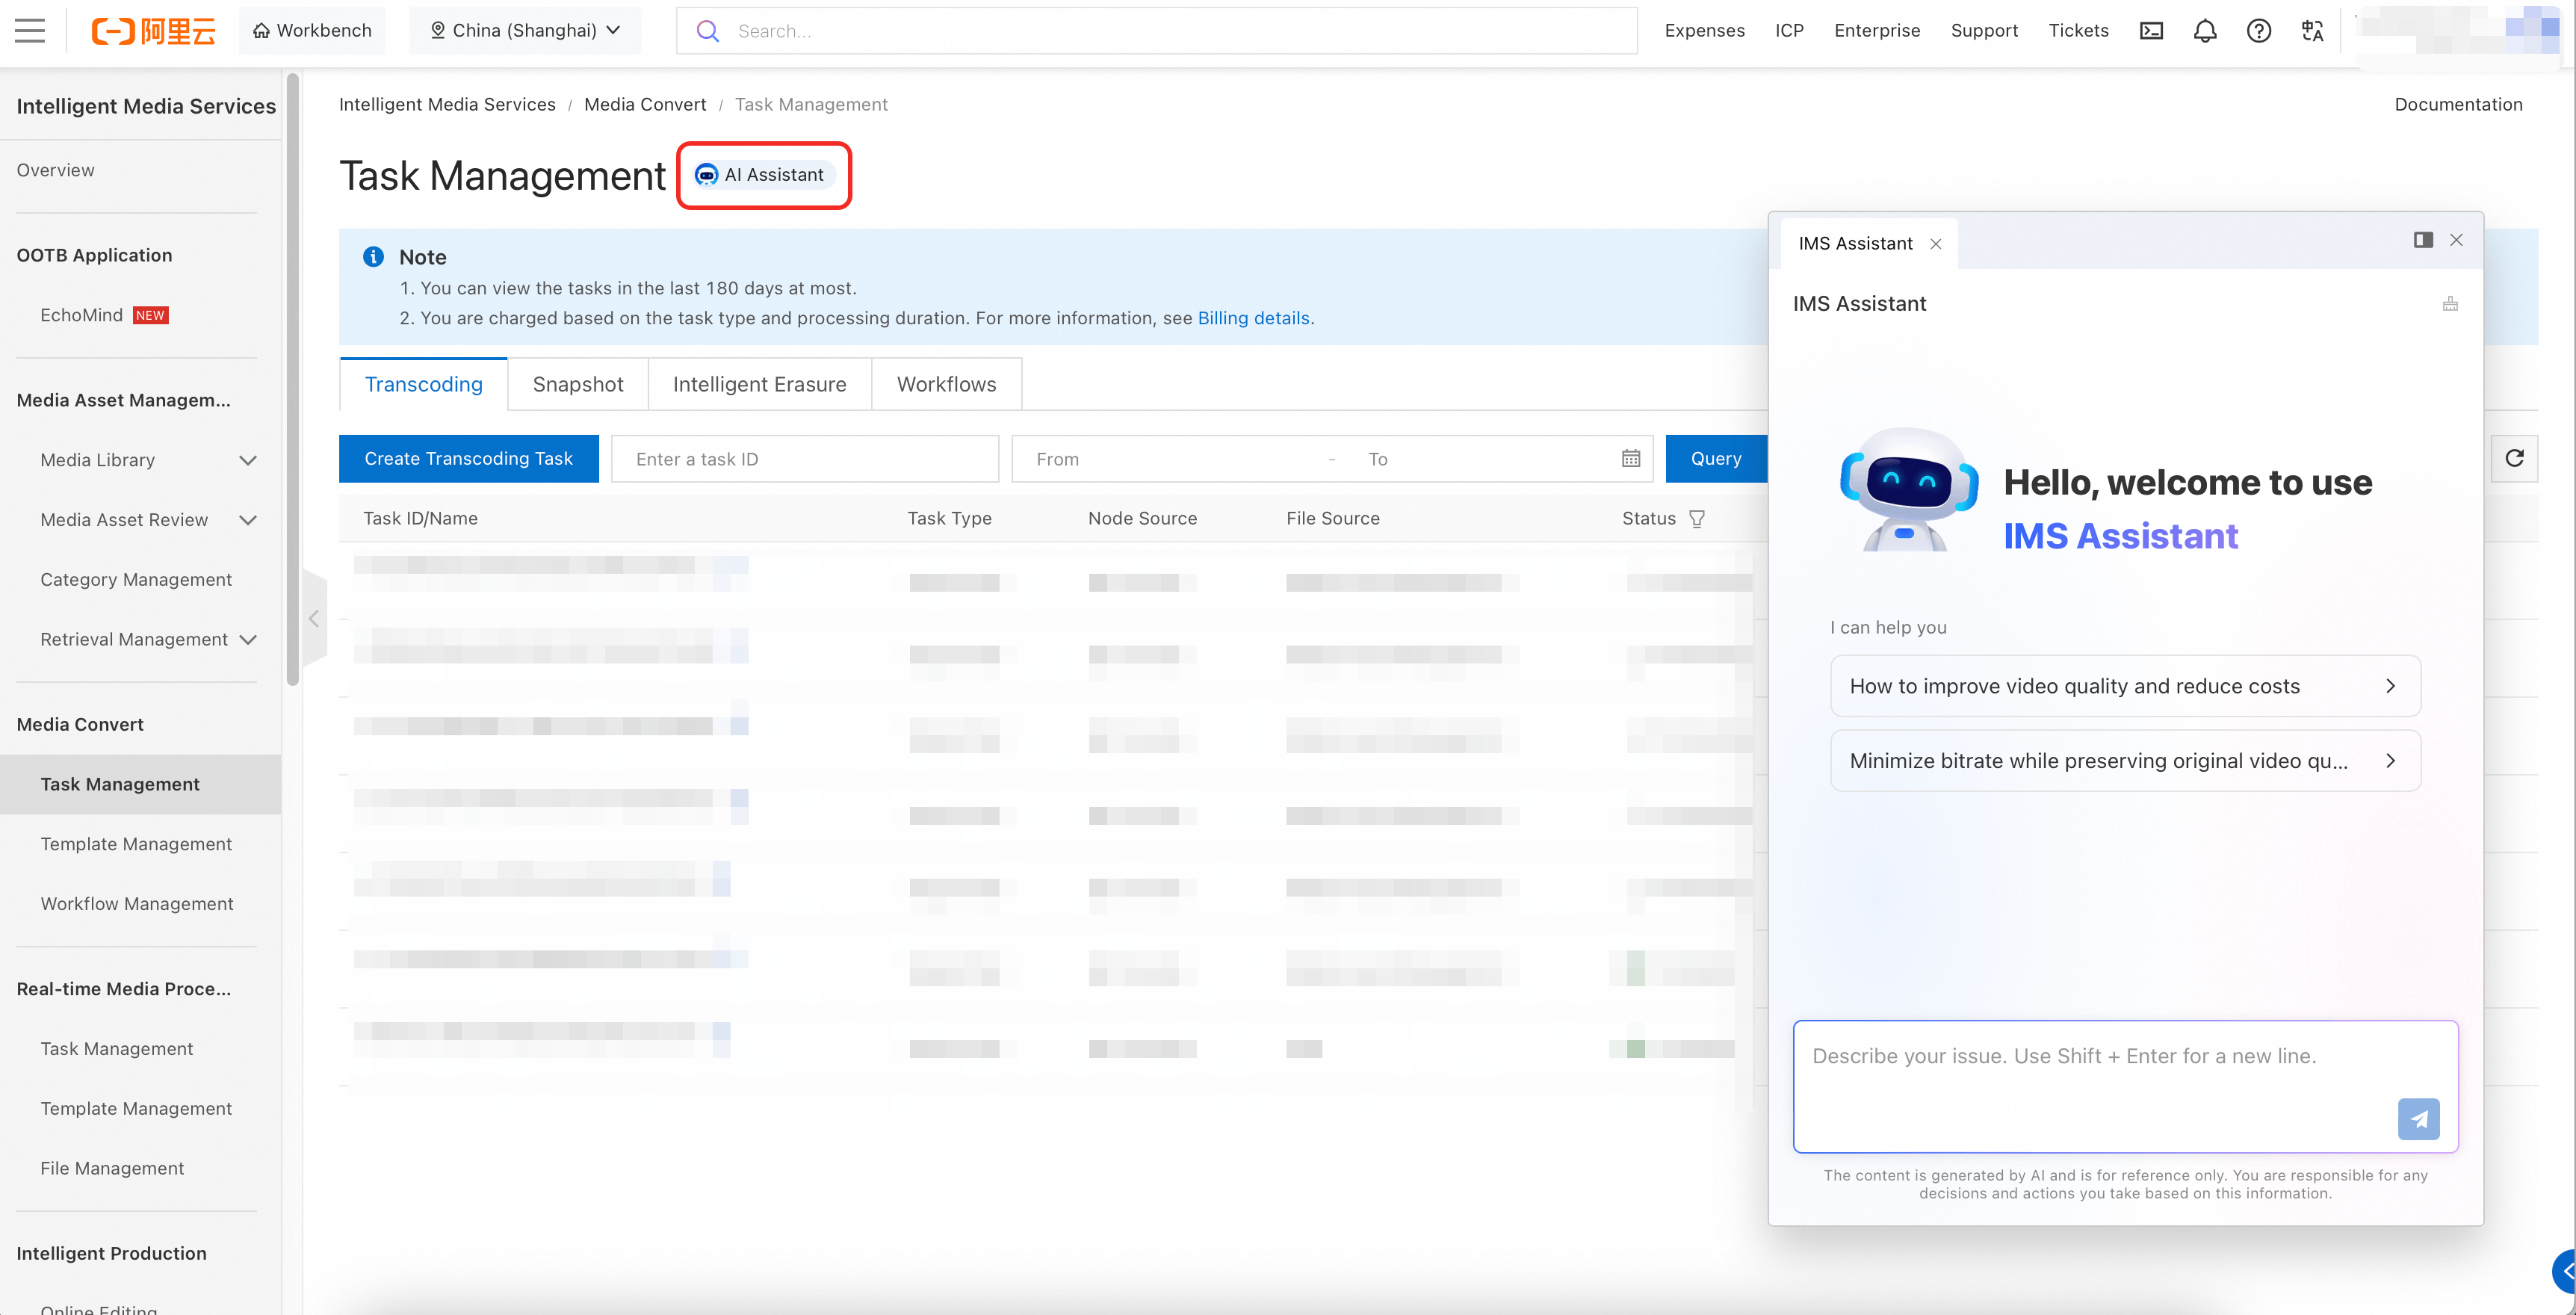Screen dimensions: 2576x1315
Task: Open the help question mark icon
Action: (x=2258, y=31)
